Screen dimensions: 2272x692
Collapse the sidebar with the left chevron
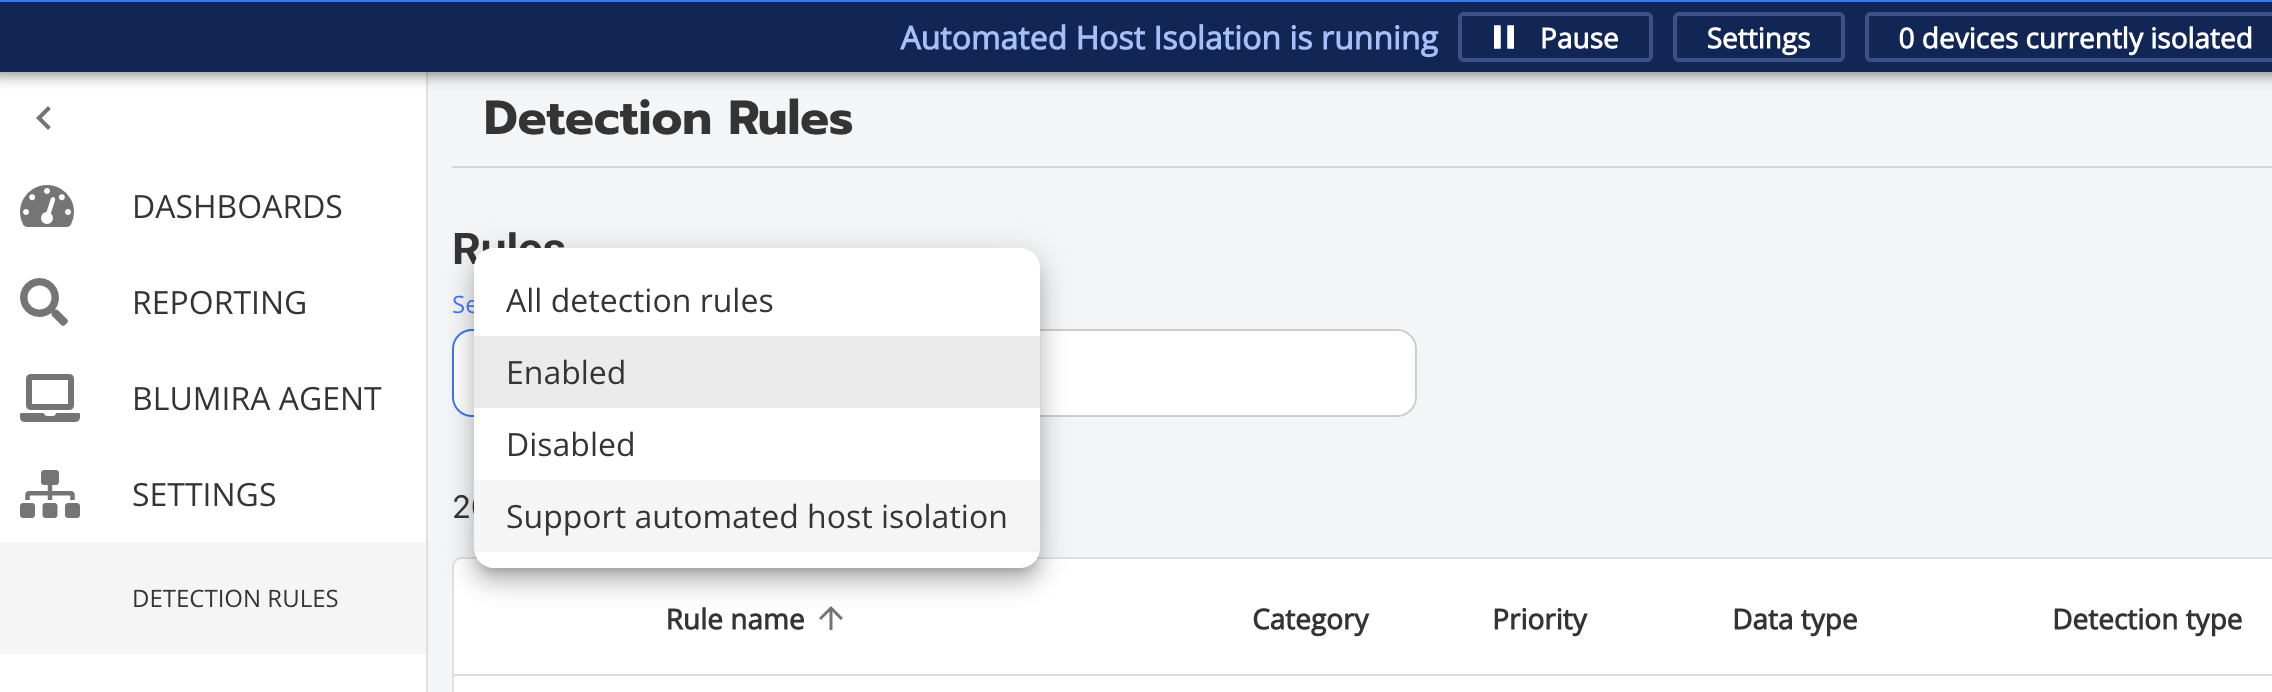44,118
